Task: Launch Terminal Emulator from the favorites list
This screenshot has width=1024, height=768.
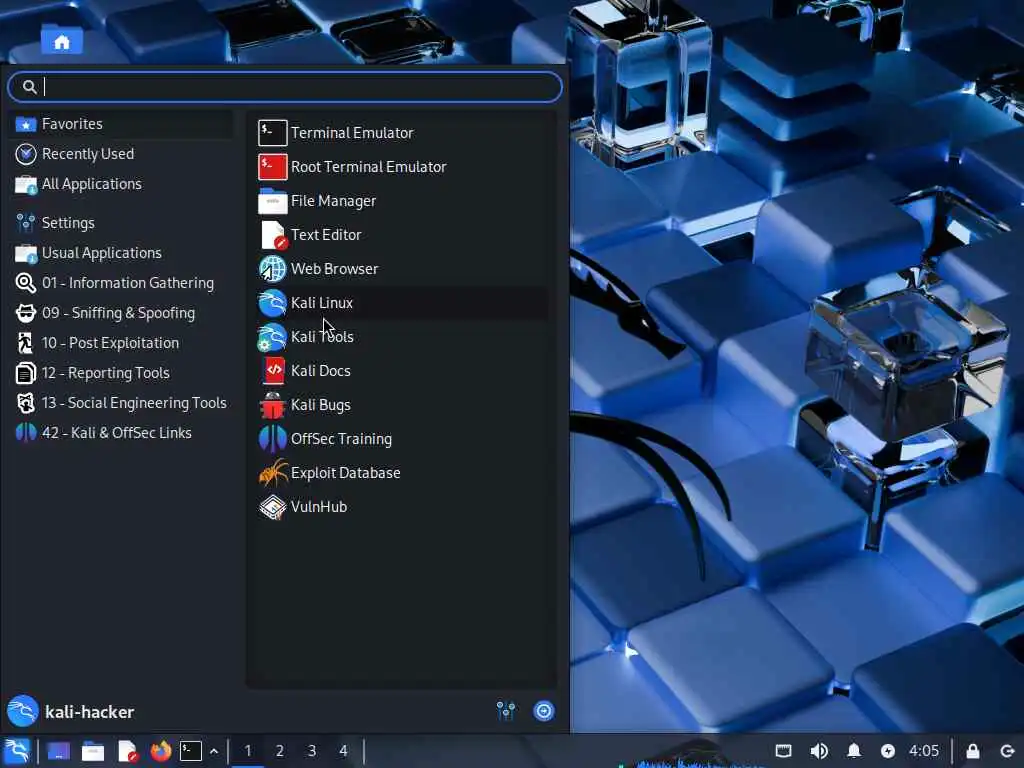Action: [x=402, y=133]
